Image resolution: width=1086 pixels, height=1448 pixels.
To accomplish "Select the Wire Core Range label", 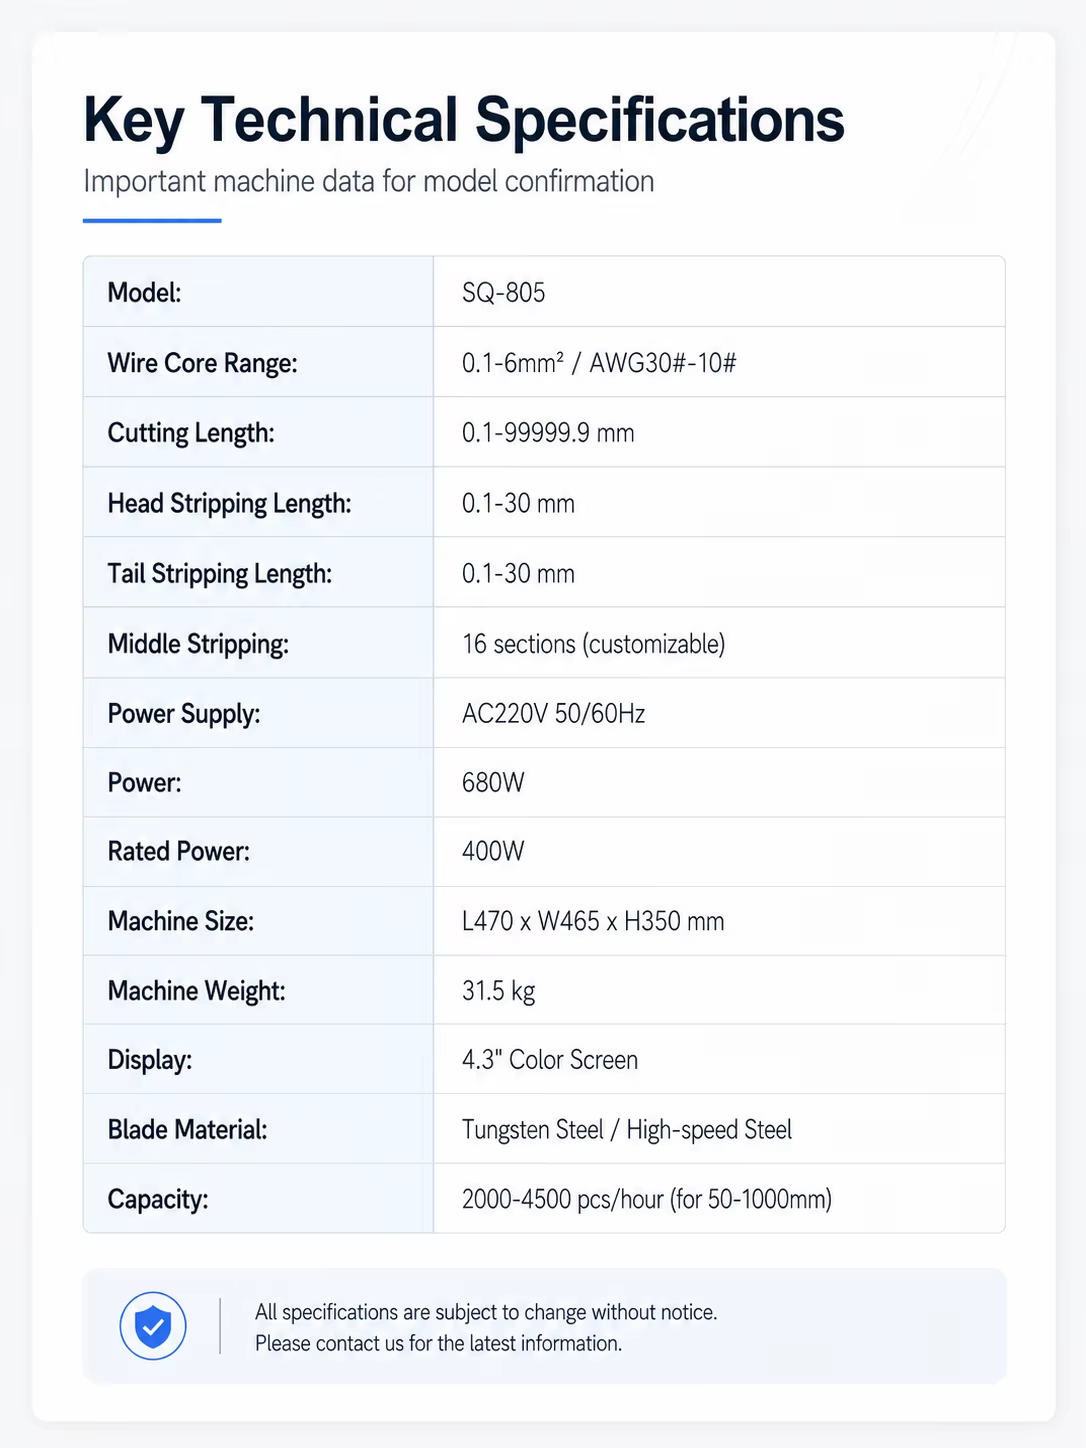I will pyautogui.click(x=203, y=363).
